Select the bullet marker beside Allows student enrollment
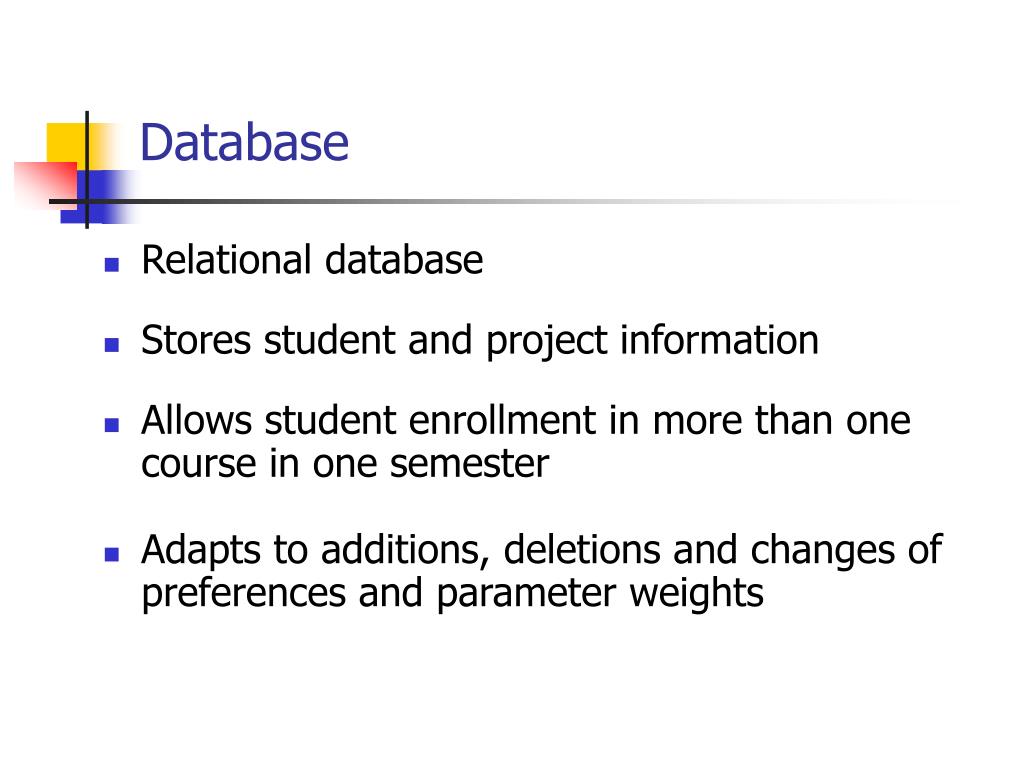 pyautogui.click(x=112, y=425)
